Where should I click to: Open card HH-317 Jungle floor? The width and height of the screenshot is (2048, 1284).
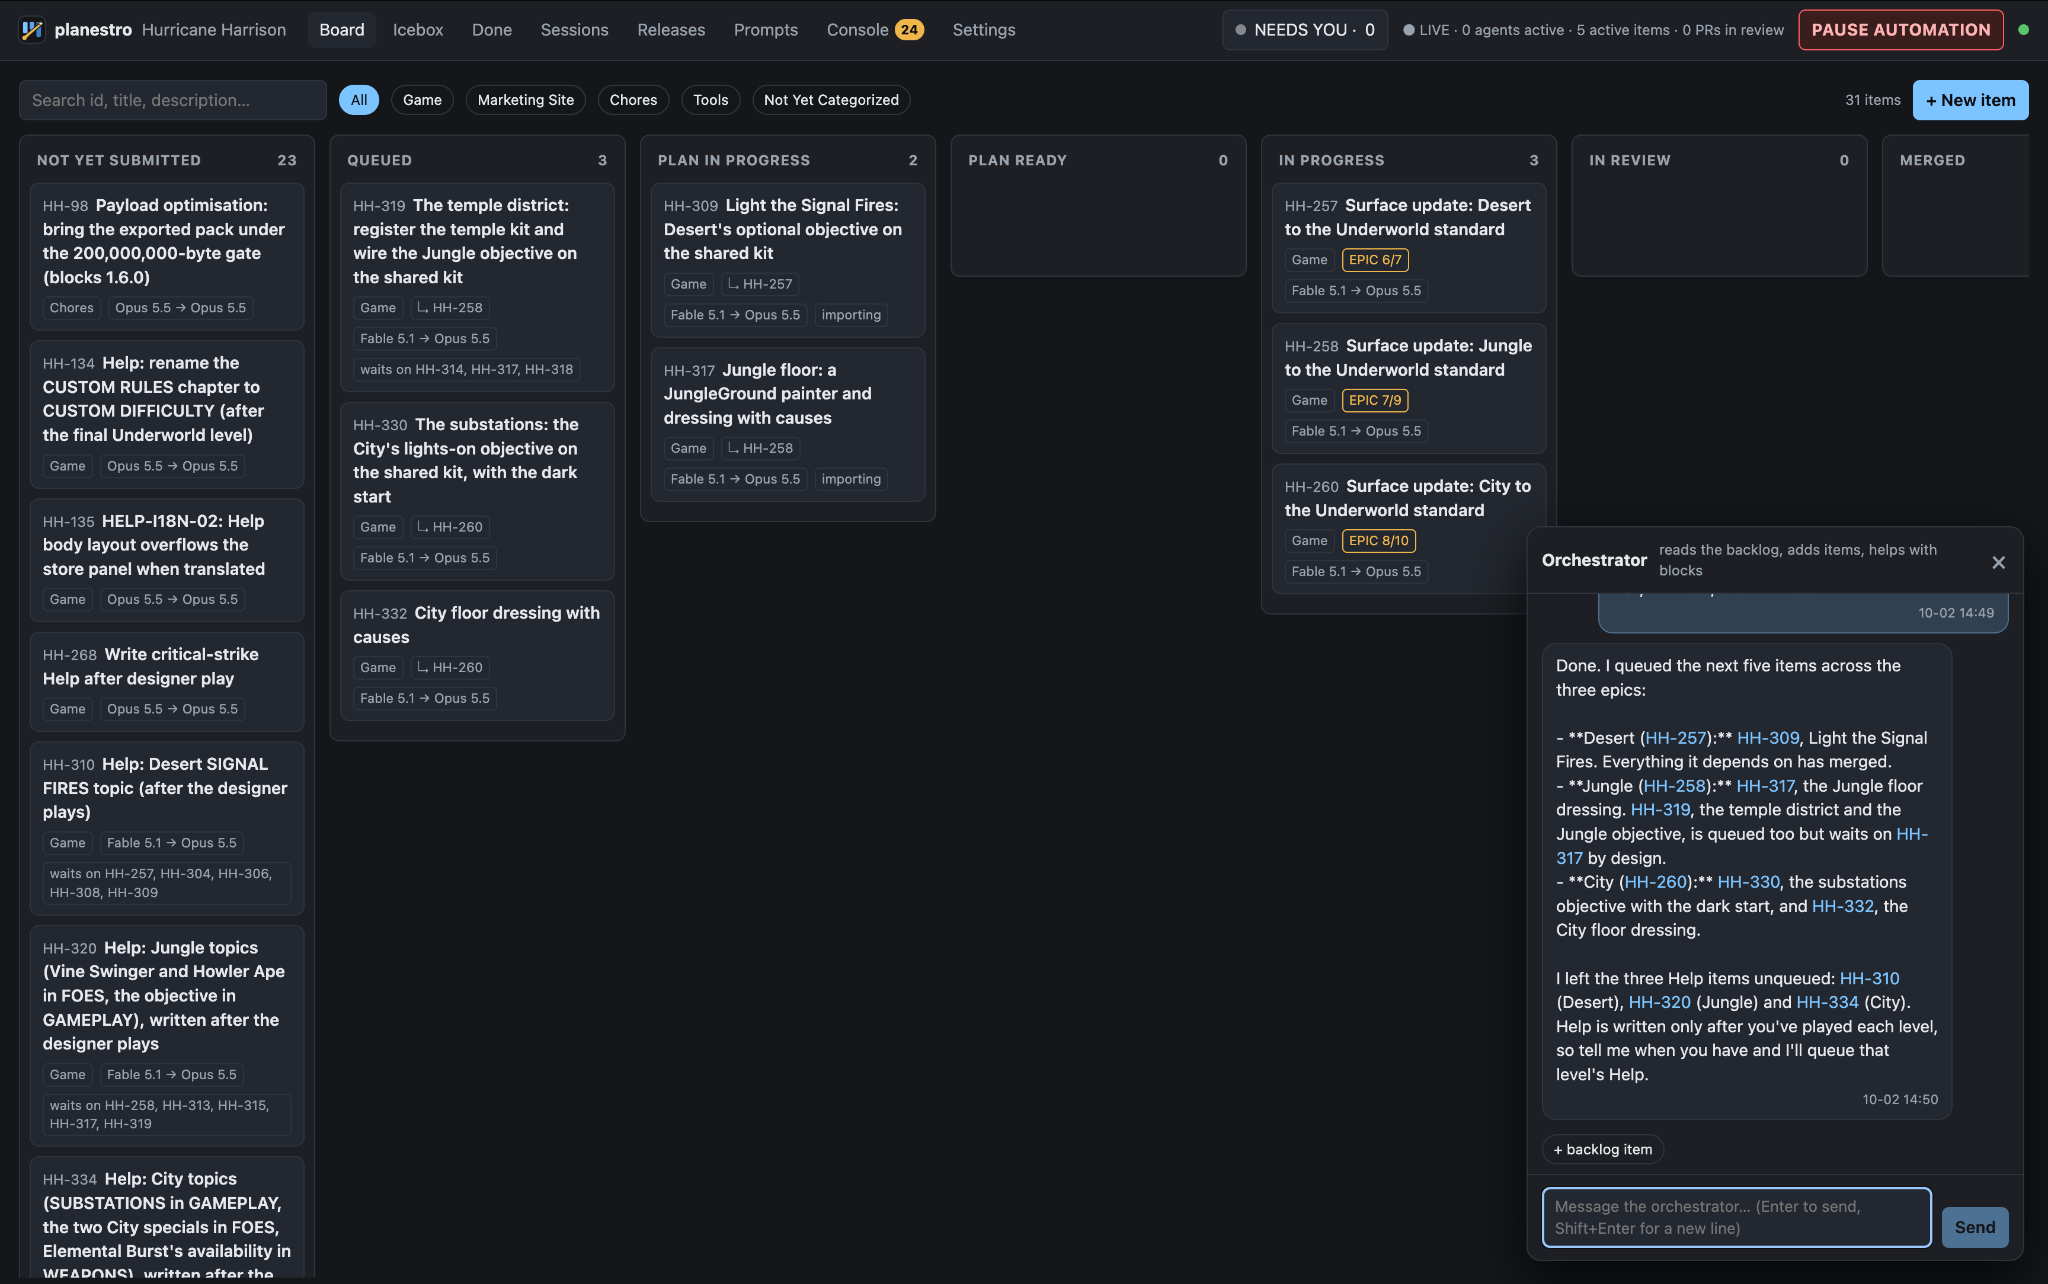tap(788, 424)
